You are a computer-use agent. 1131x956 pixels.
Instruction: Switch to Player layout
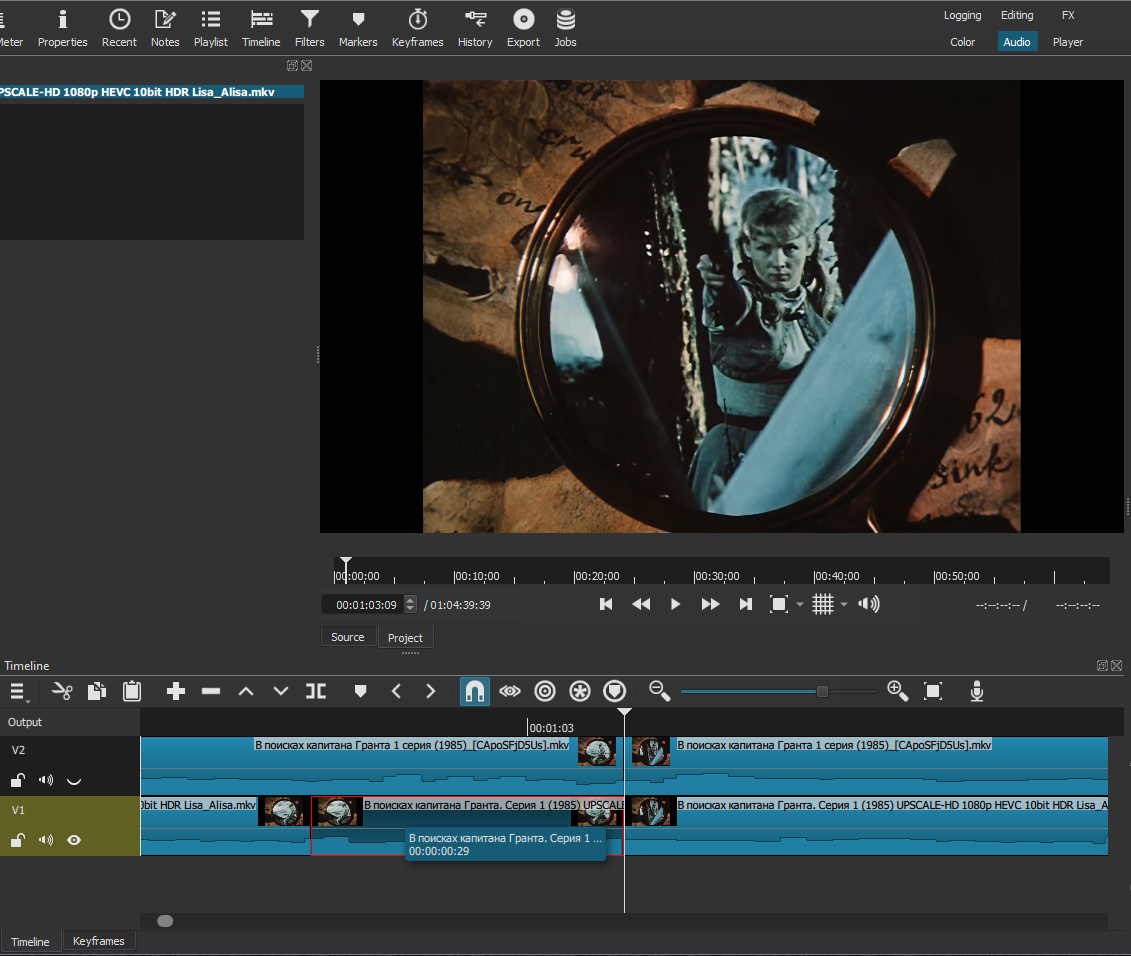[x=1068, y=42]
